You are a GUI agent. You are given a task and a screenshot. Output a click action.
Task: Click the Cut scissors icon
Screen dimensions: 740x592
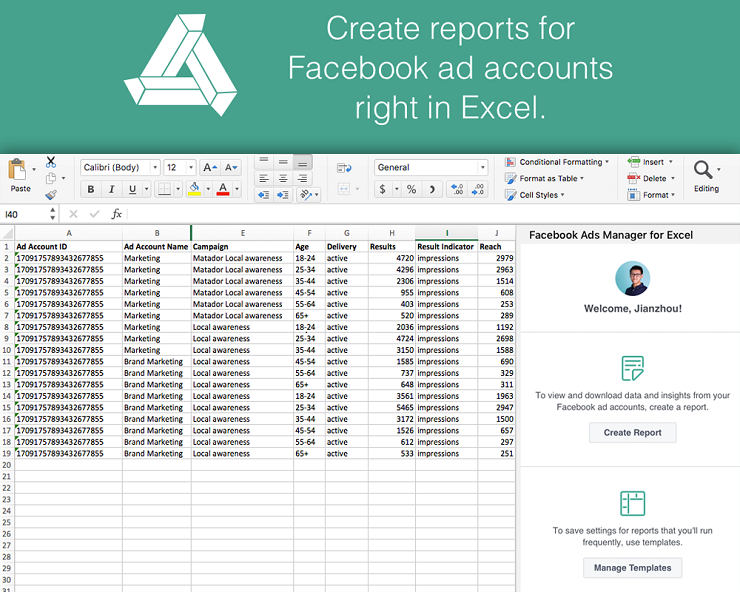pyautogui.click(x=51, y=162)
